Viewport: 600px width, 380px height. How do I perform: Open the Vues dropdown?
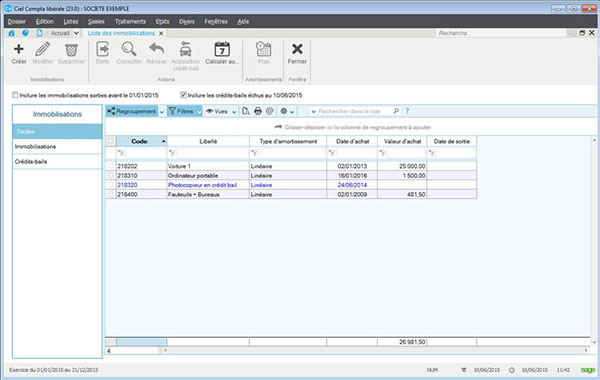point(222,111)
